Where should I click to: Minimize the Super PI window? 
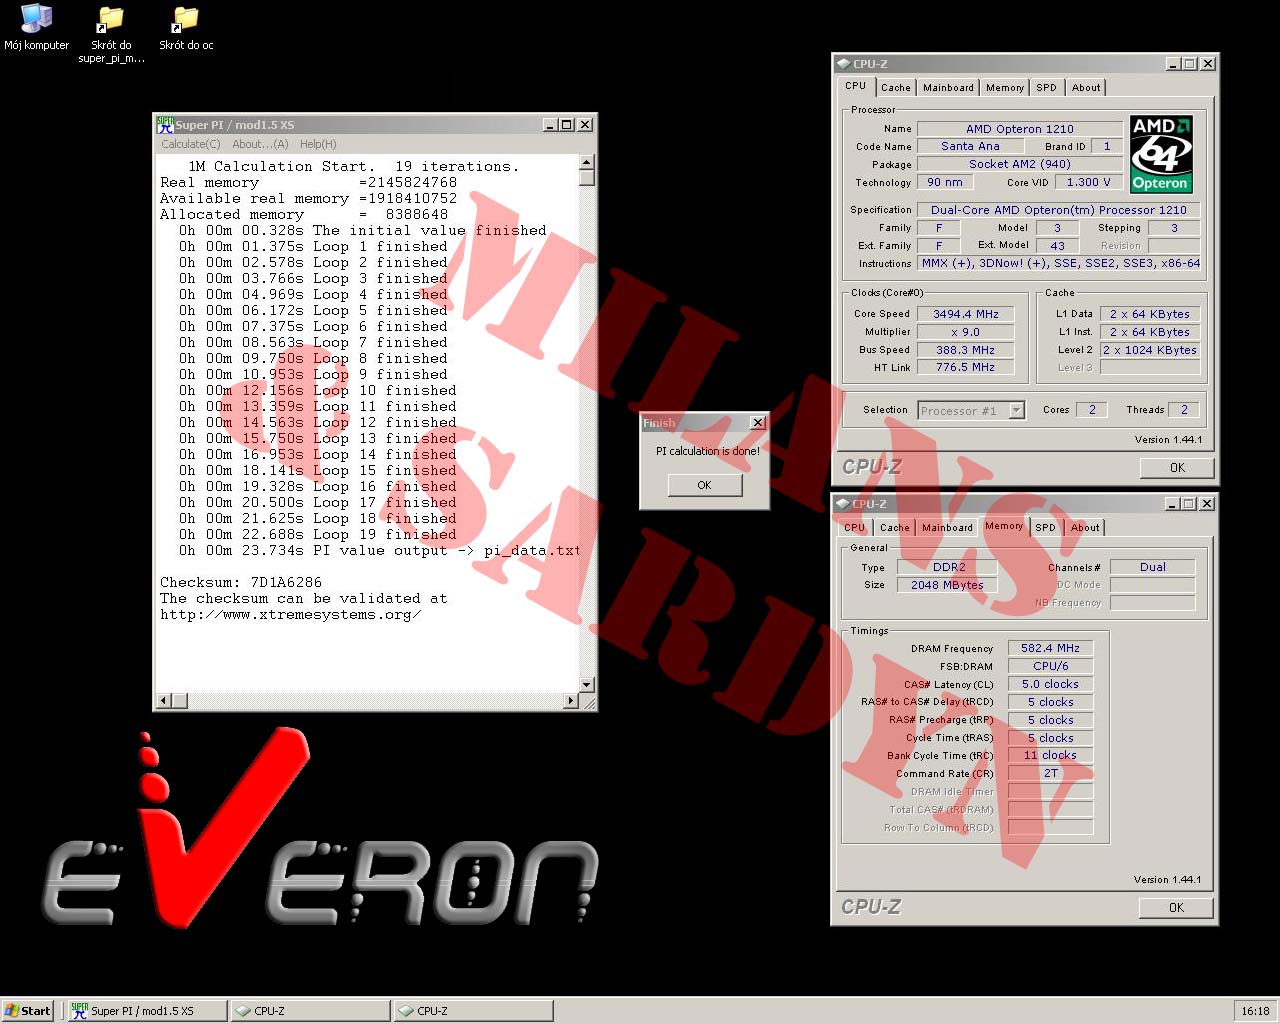tap(550, 125)
